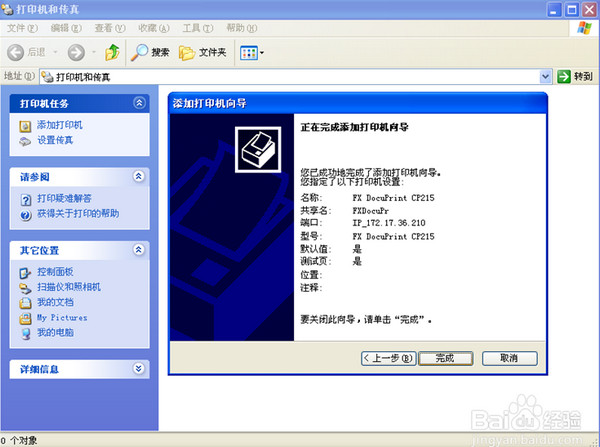Click the 取消 (Cancel) button
The width and height of the screenshot is (600, 447).
[x=510, y=358]
